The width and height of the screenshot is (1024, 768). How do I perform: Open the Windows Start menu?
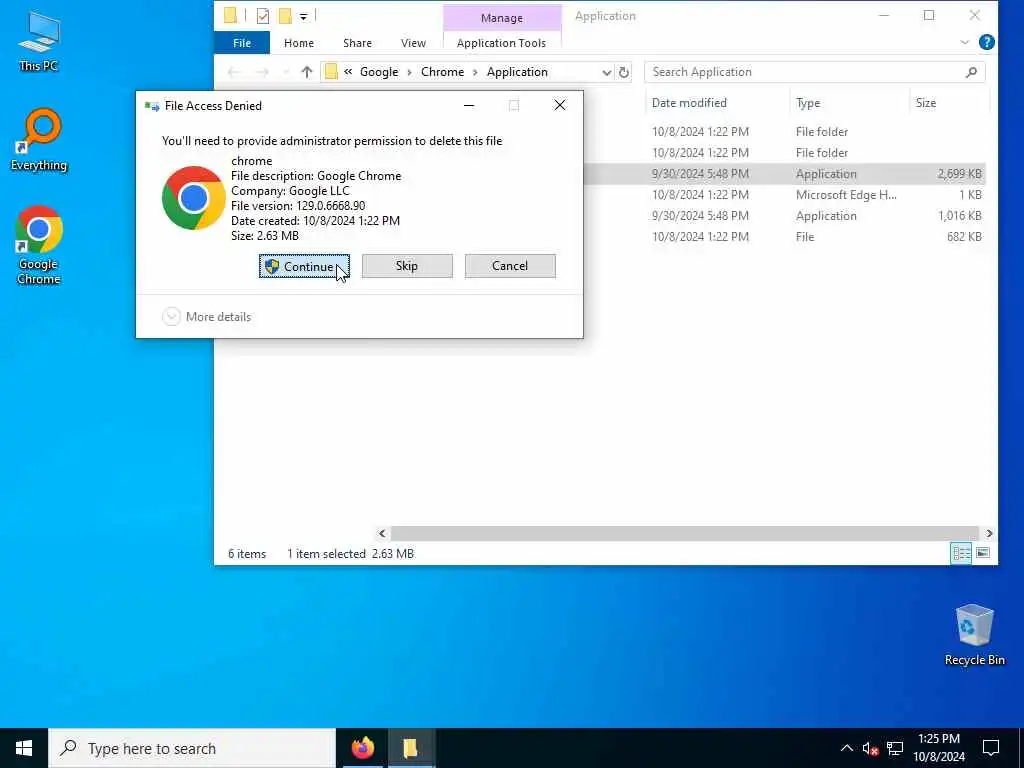point(24,748)
